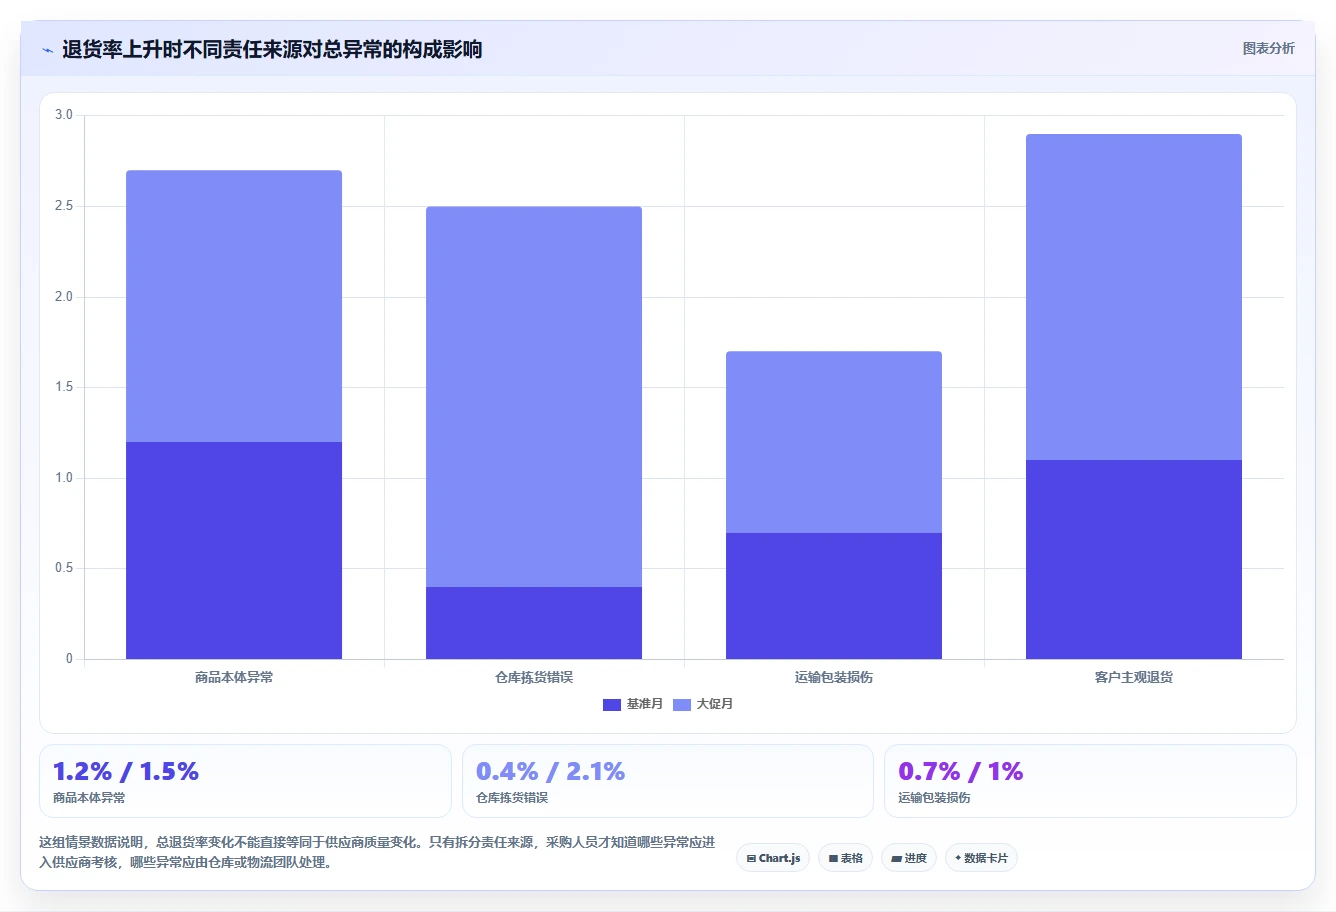Image resolution: width=1336 pixels, height=912 pixels.
Task: Select the 进度 tag button
Action: [x=909, y=858]
